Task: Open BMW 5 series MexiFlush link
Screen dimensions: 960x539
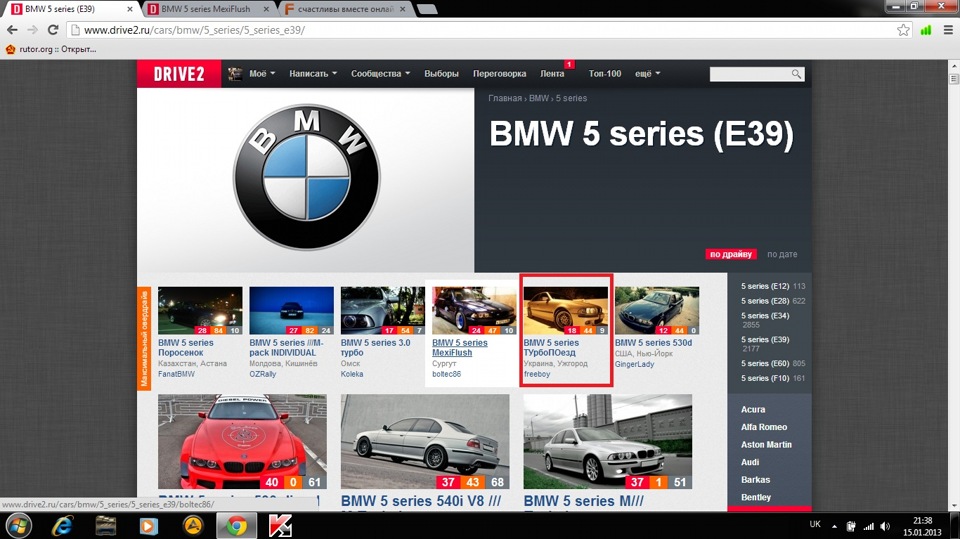Action: (460, 347)
